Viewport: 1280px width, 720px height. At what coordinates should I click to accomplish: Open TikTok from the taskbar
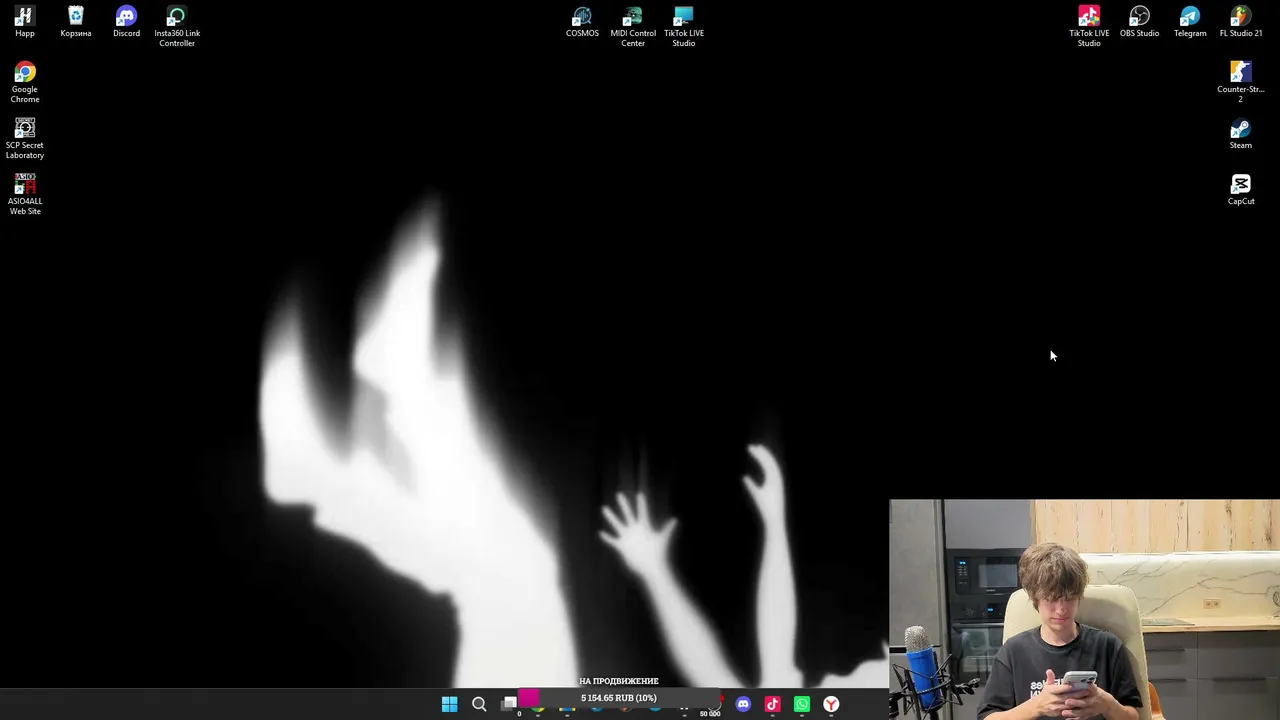click(772, 704)
